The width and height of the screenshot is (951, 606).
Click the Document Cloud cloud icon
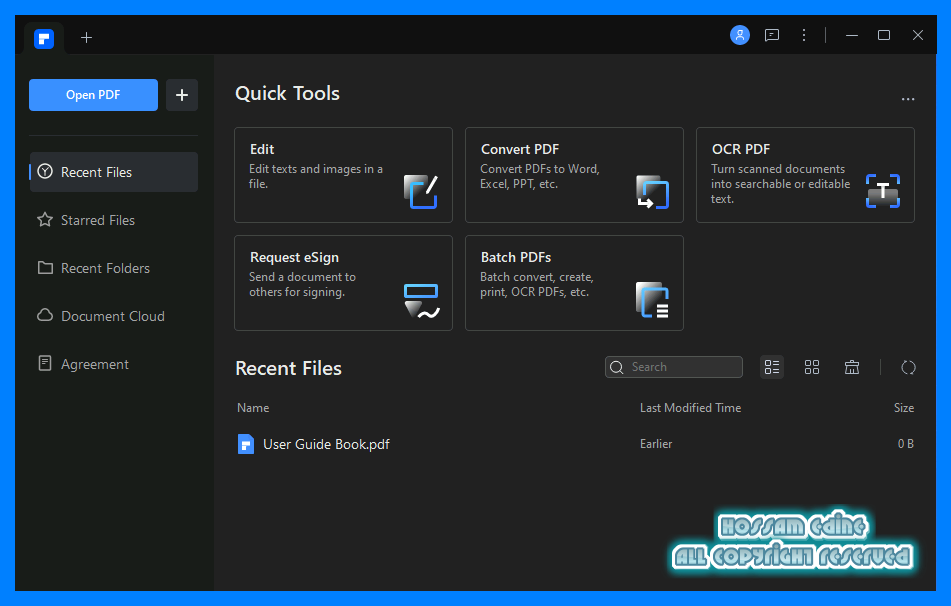(45, 315)
